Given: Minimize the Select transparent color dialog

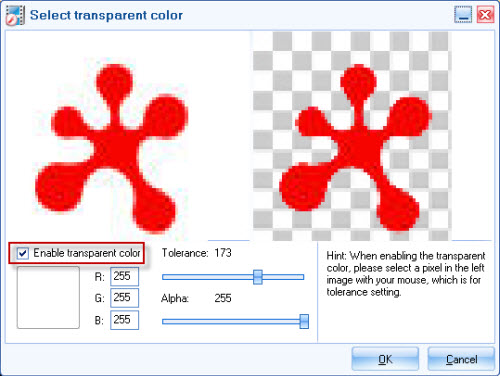Looking at the screenshot, I should click(x=463, y=15).
